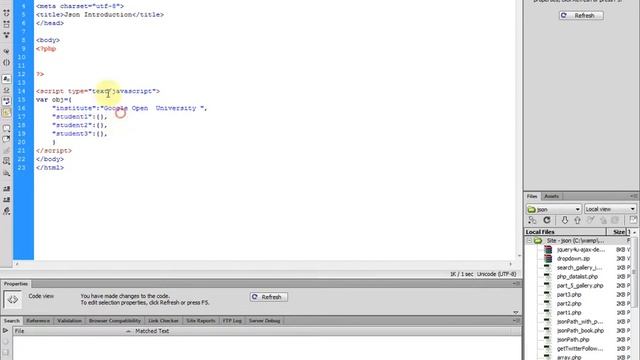Open the Files panel options menu
640x360 pixels.
tap(634, 196)
